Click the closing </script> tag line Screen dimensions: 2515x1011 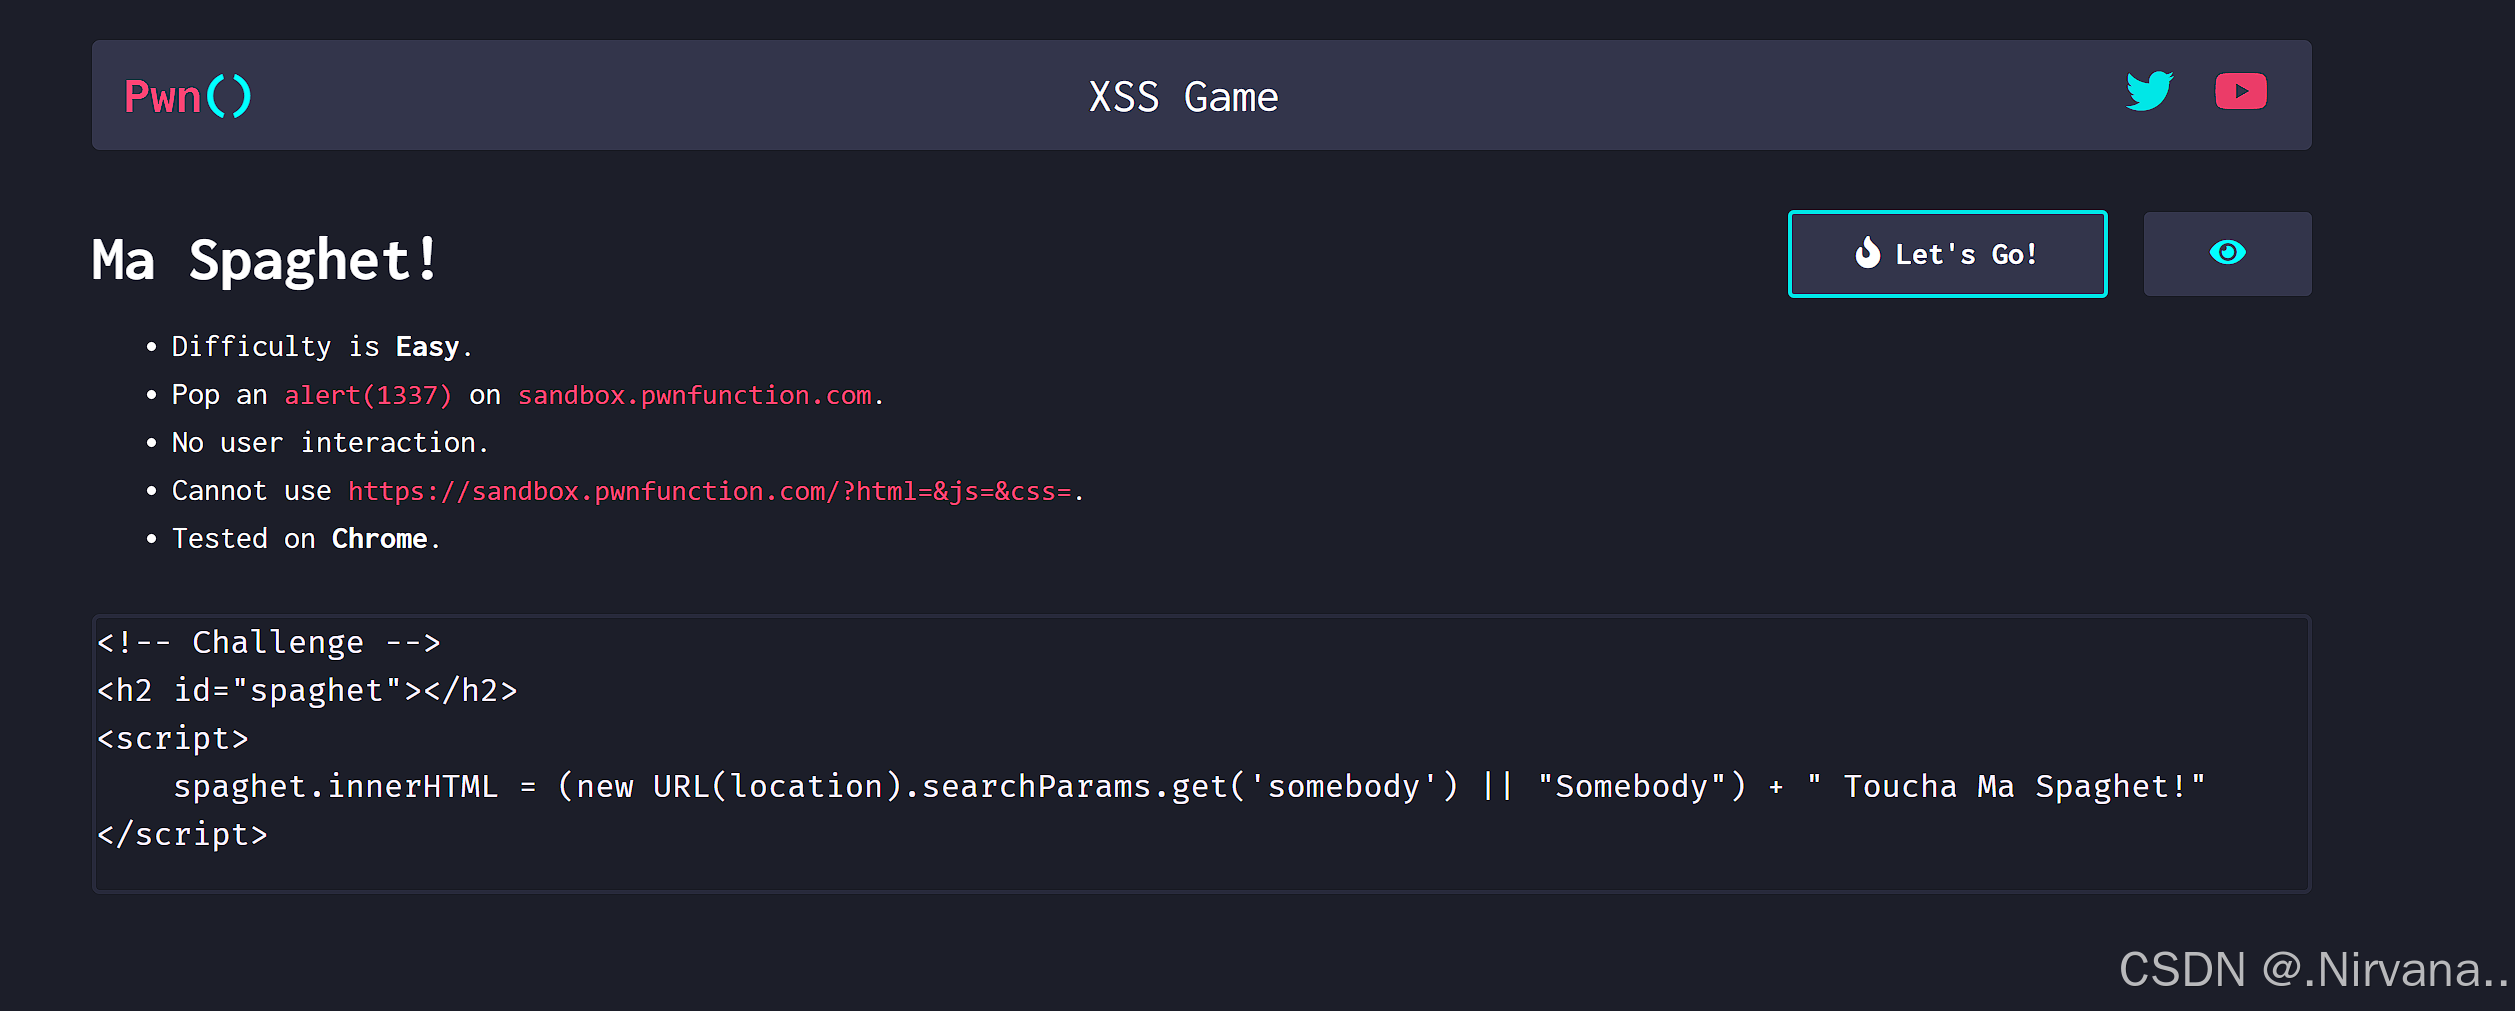pyautogui.click(x=182, y=834)
